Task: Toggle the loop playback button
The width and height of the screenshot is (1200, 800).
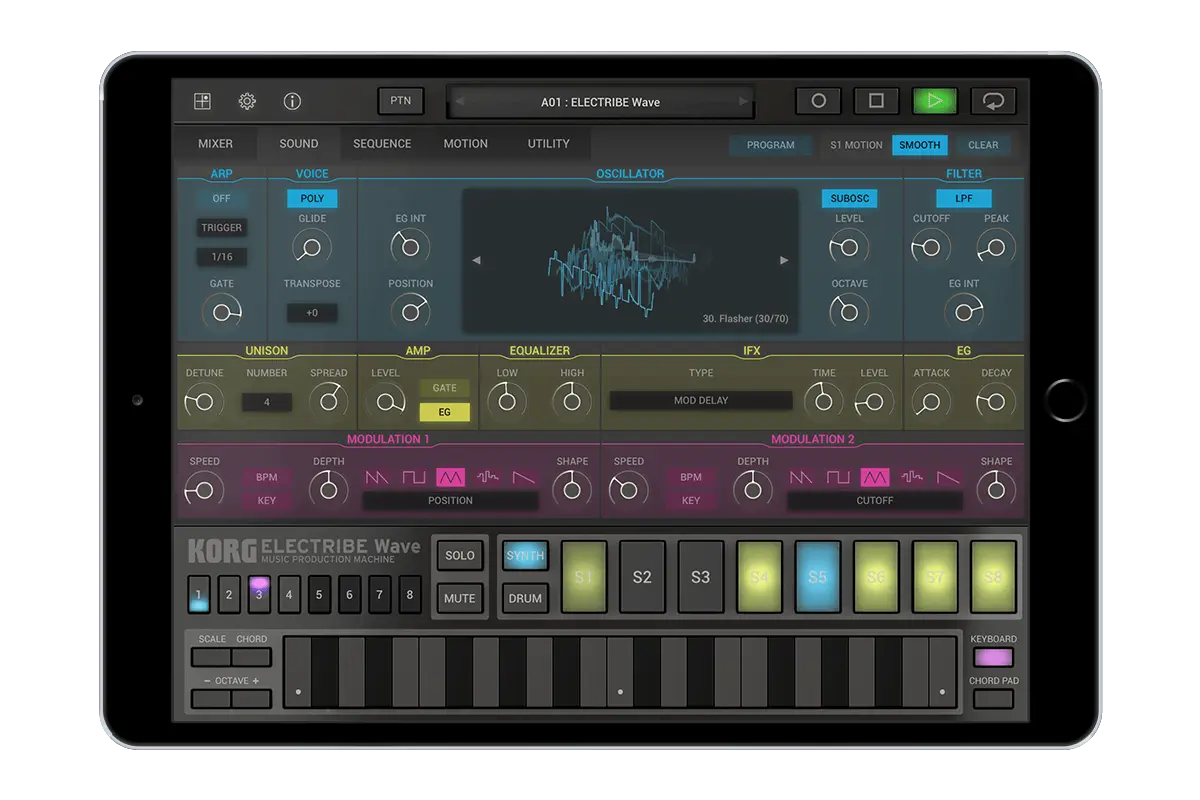Action: [x=993, y=101]
